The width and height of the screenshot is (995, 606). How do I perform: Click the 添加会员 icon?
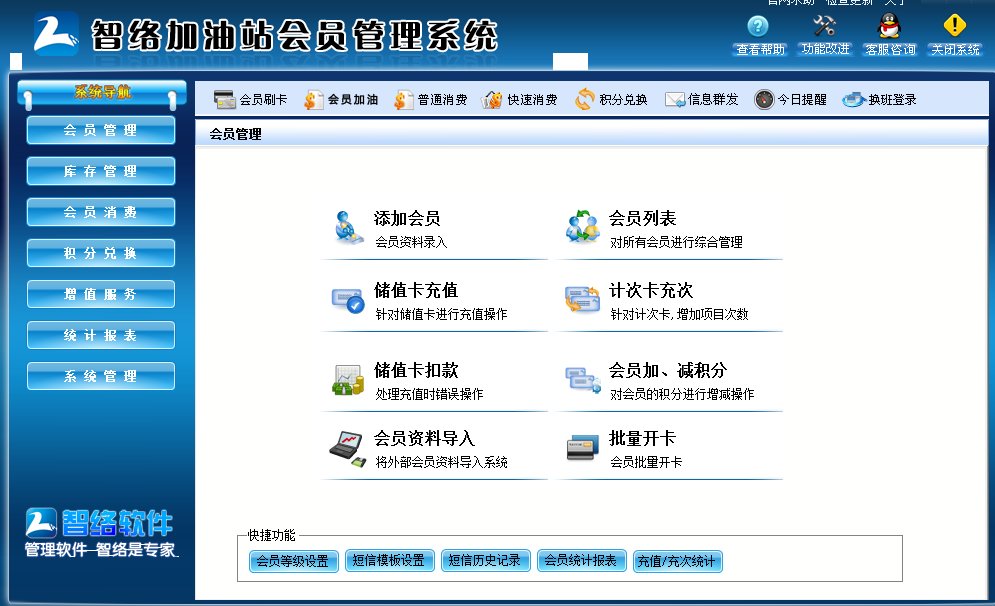(348, 228)
